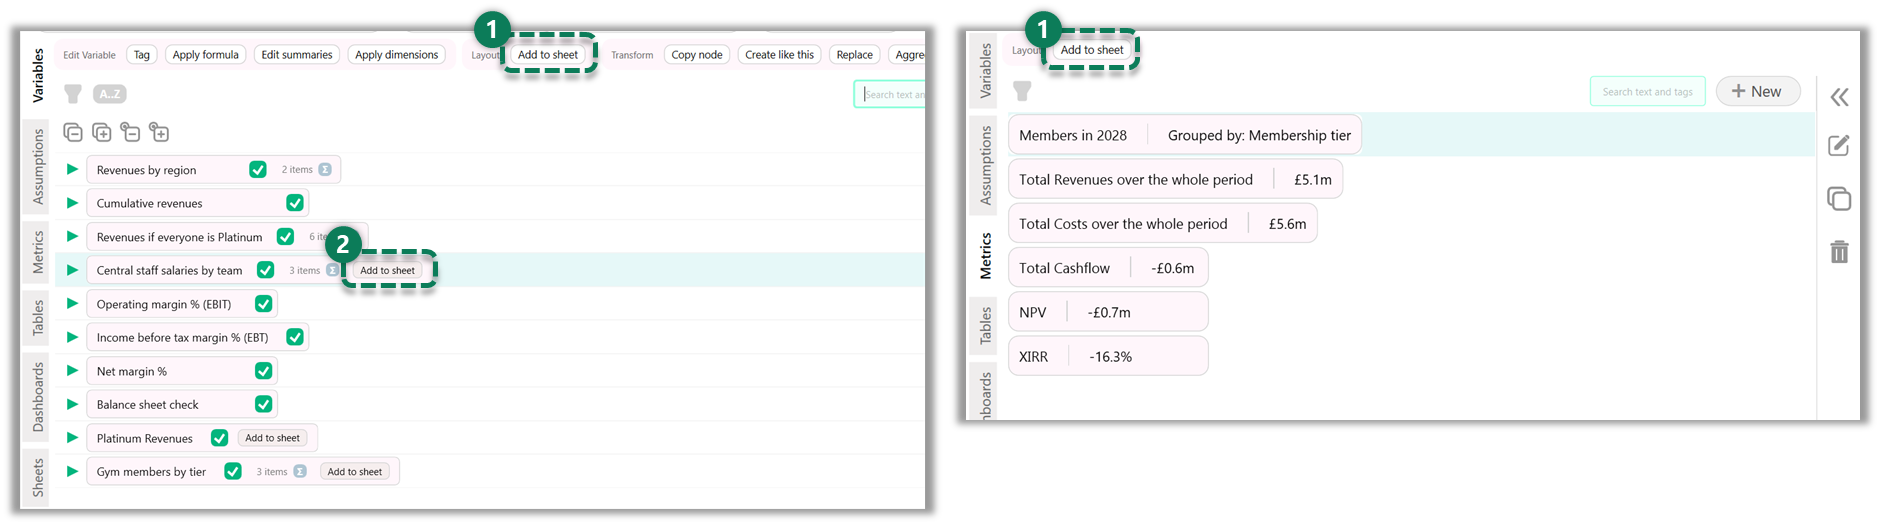The width and height of the screenshot is (1880, 525).
Task: Click the collapse all (minus box) icon
Action: pyautogui.click(x=73, y=132)
